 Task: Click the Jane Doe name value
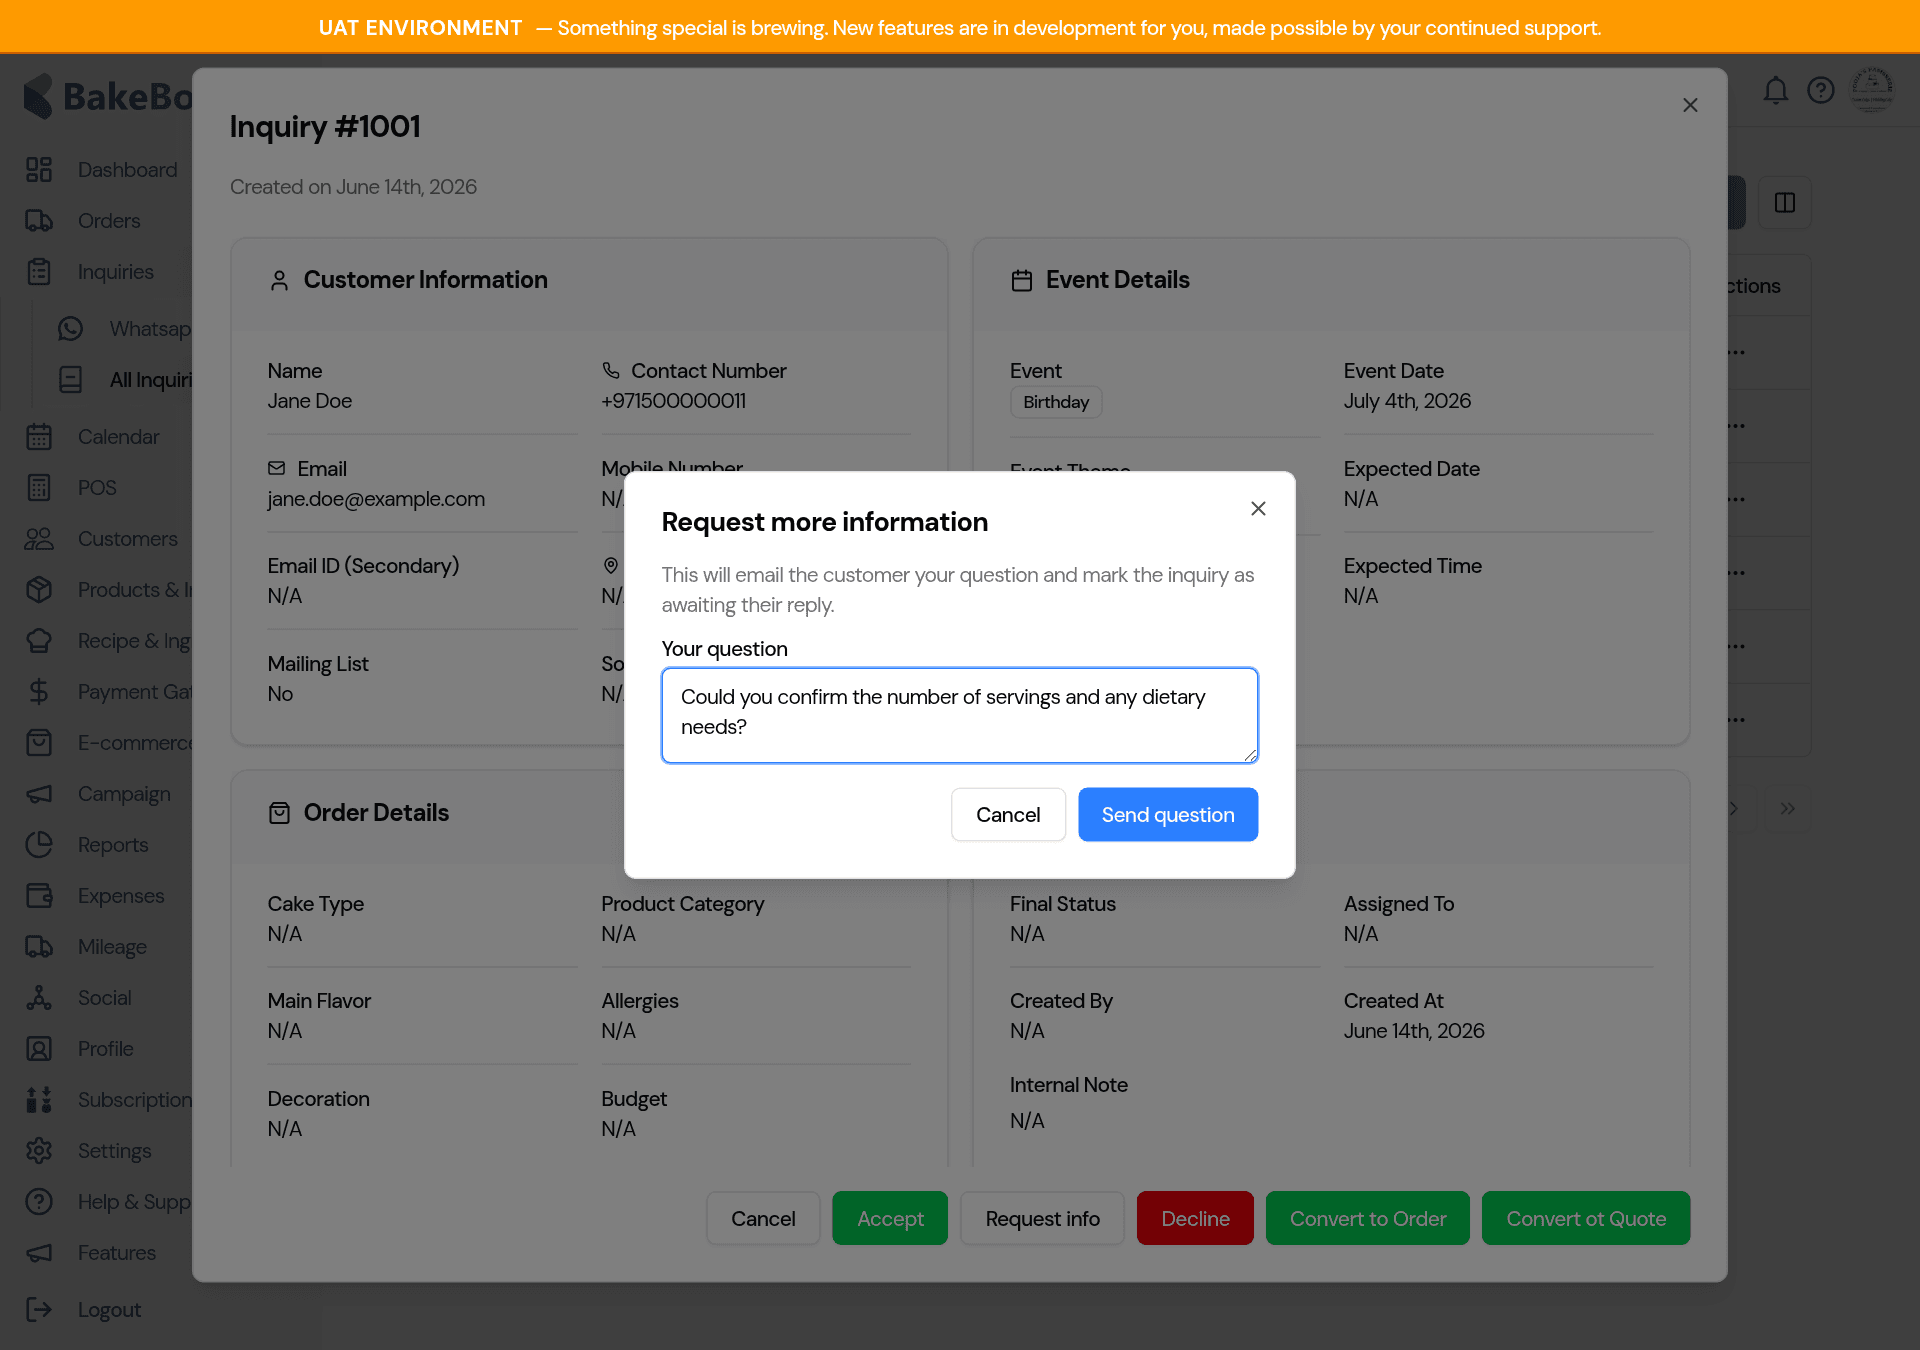pos(310,401)
